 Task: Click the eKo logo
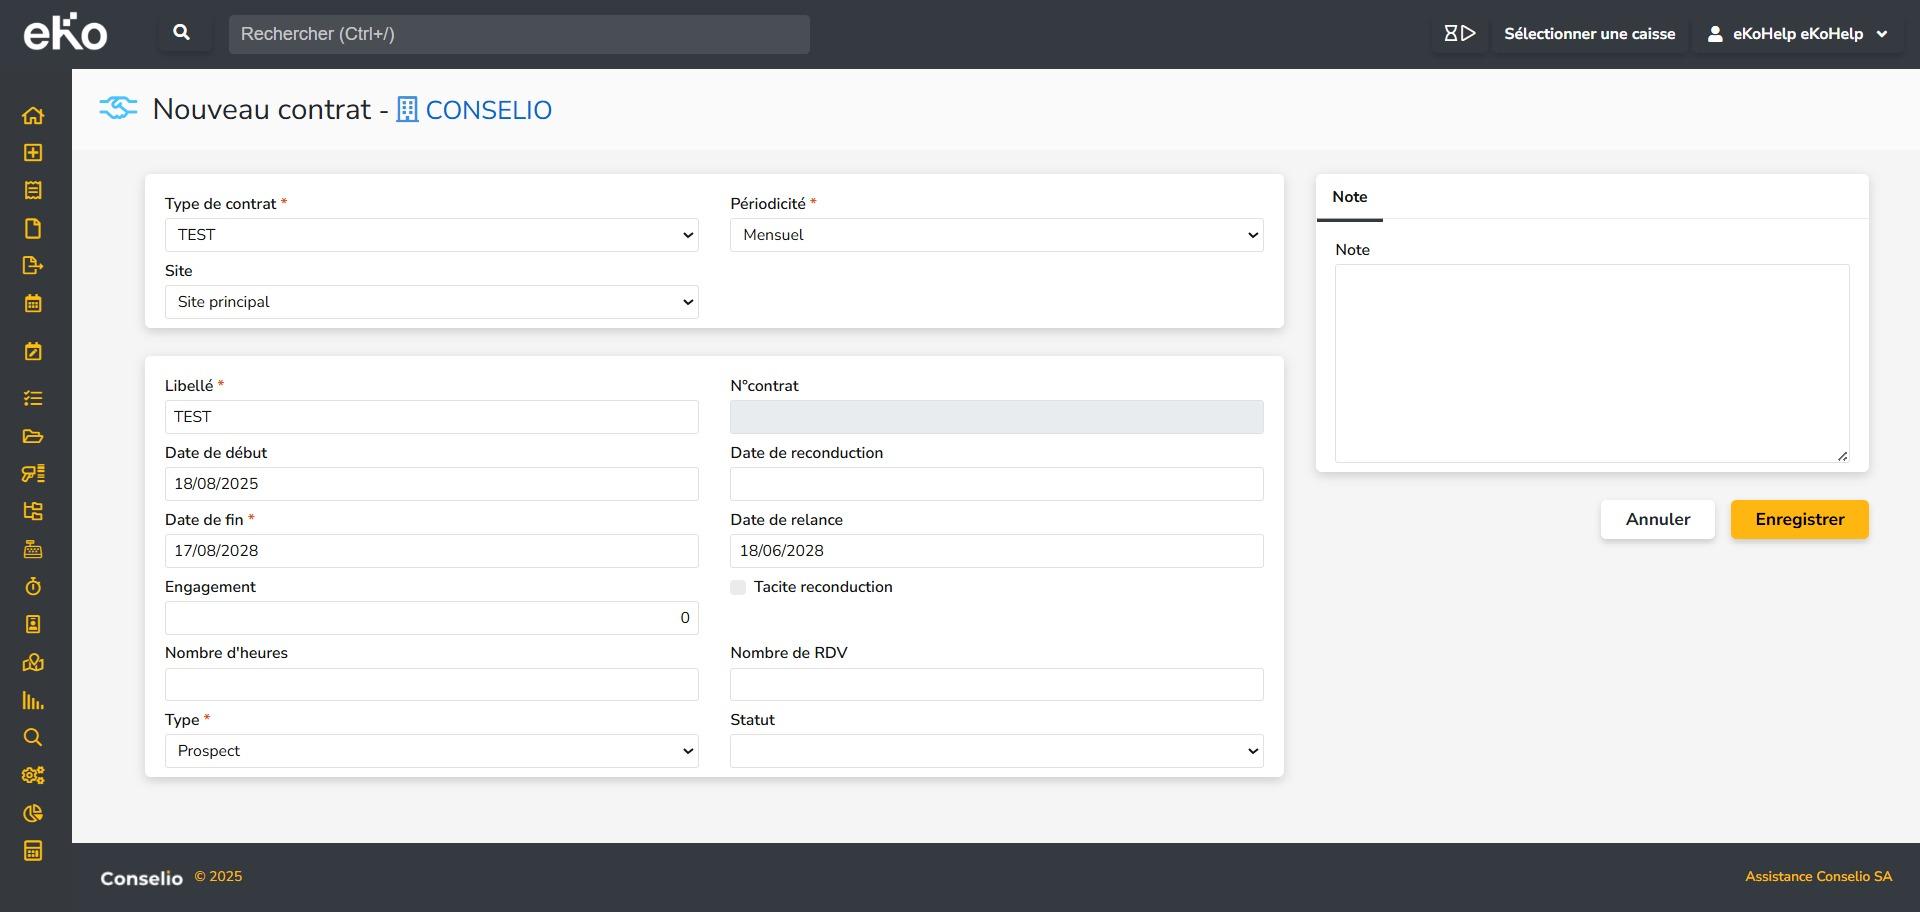click(x=65, y=33)
